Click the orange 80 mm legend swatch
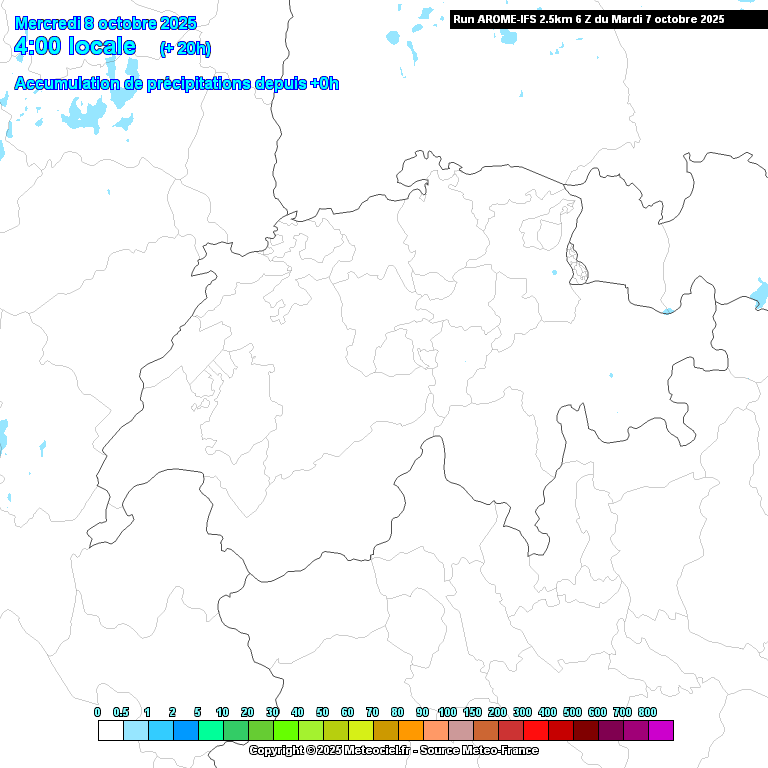 411,731
